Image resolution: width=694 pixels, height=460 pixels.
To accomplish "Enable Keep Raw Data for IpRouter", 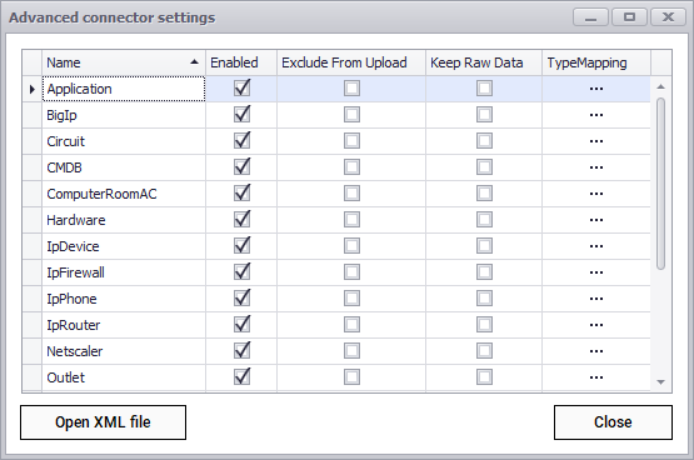I will coord(484,325).
